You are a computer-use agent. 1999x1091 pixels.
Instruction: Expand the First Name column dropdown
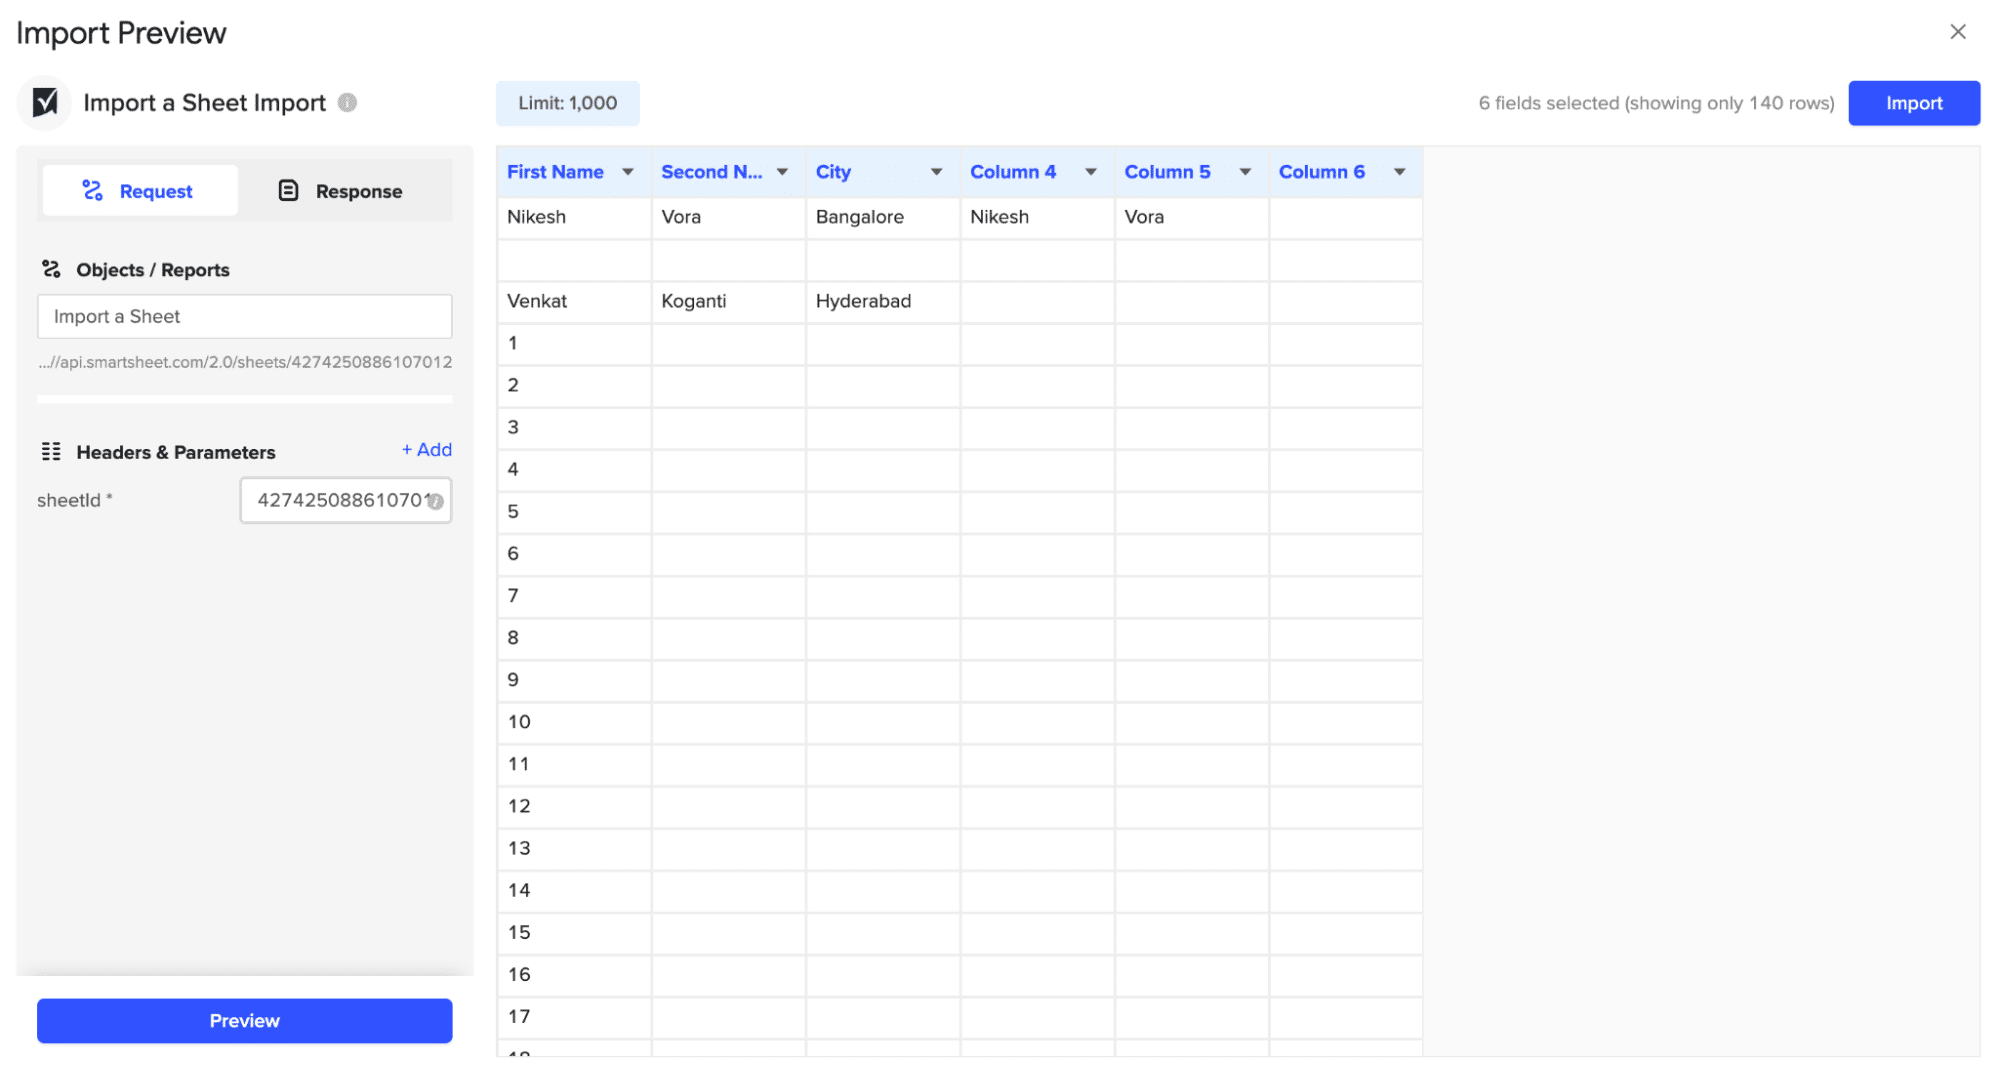(x=627, y=171)
